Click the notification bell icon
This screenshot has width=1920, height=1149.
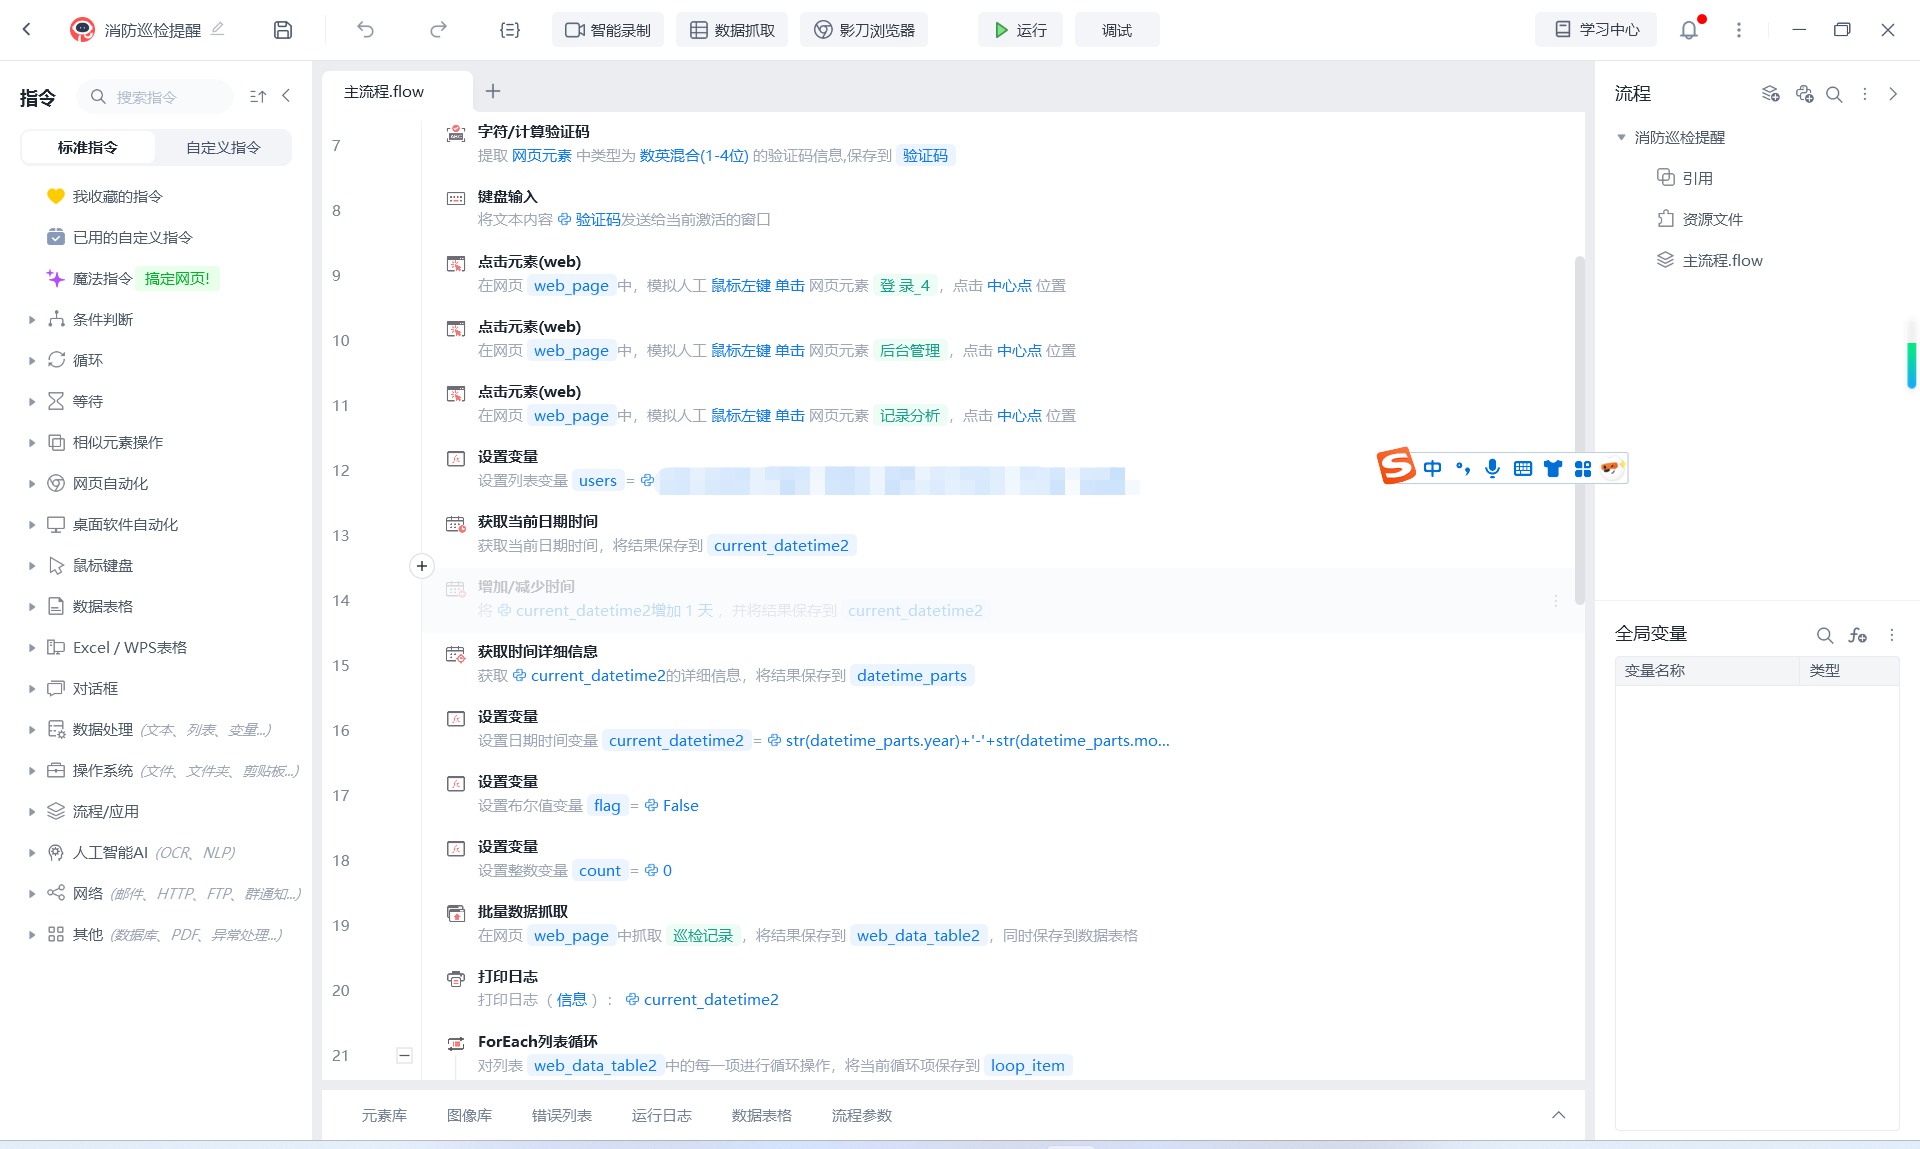(x=1689, y=30)
